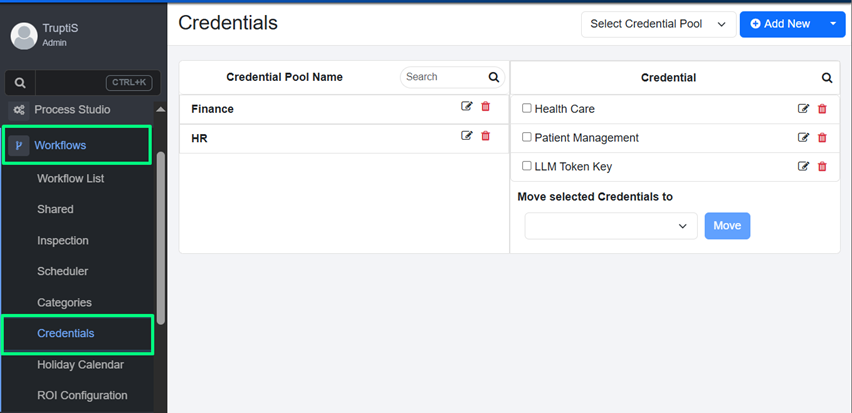Tick the Patient Management checkbox
Screen dimensions: 852x413
pyautogui.click(x=527, y=137)
